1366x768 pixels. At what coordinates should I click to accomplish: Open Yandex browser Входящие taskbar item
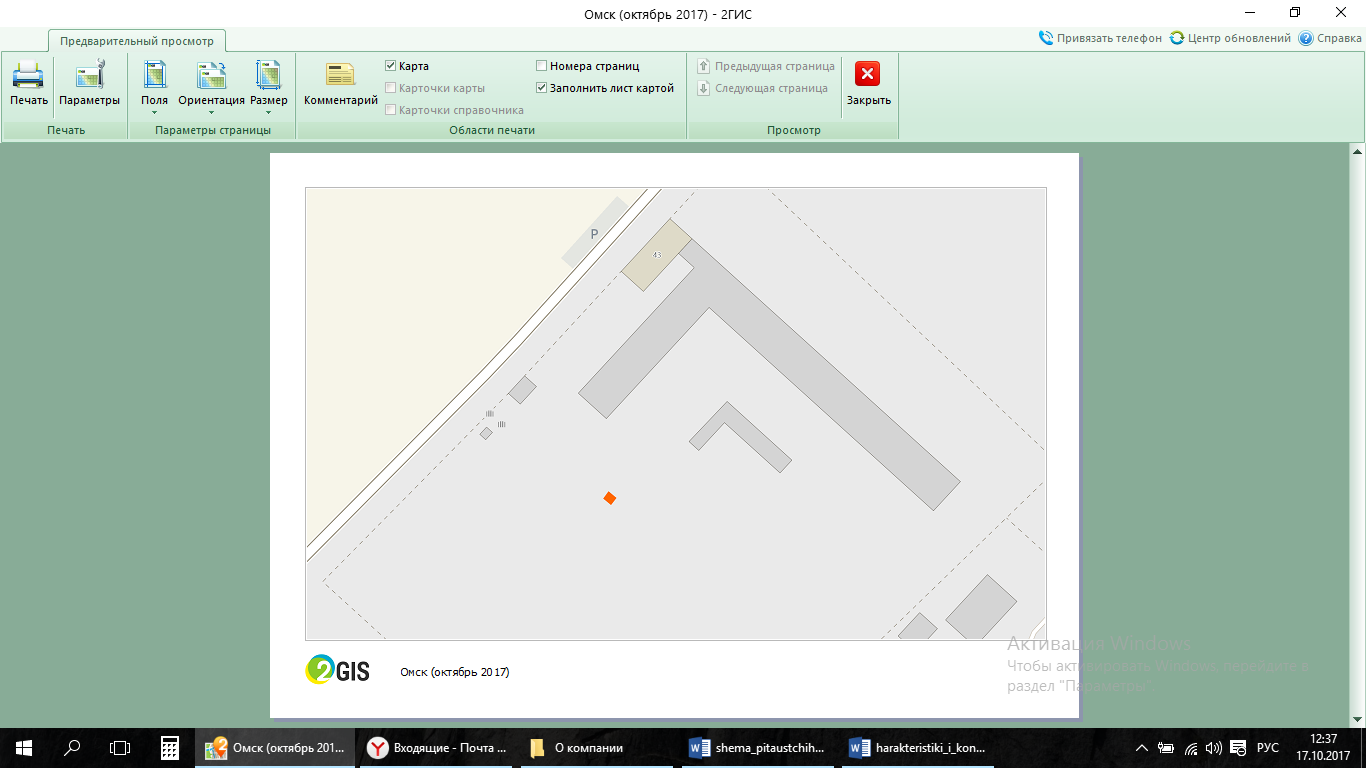[437, 747]
